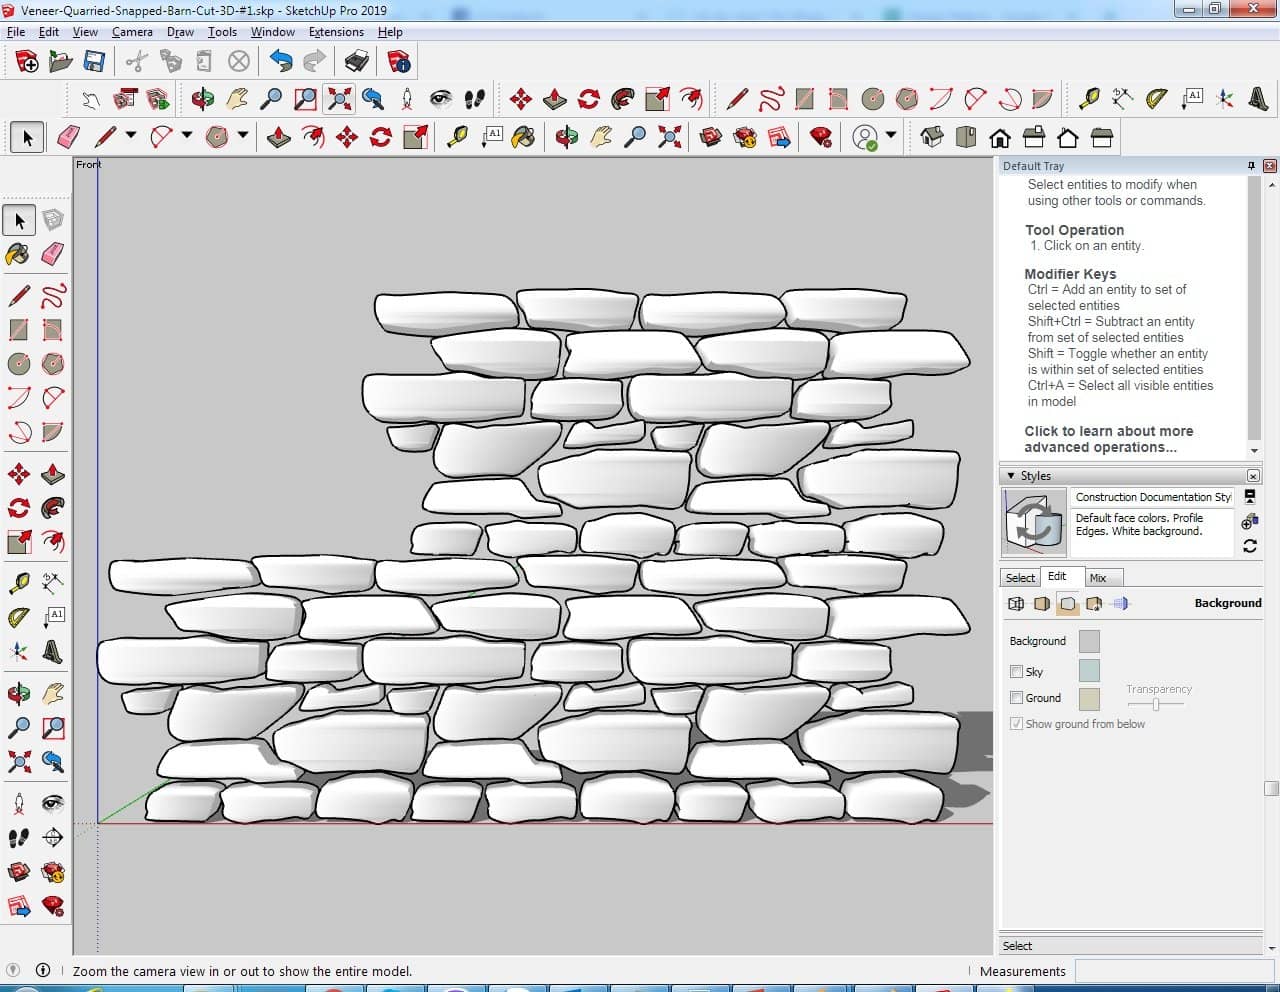
Task: Select the Axes tool in the Construction toolbar
Action: click(x=1225, y=99)
